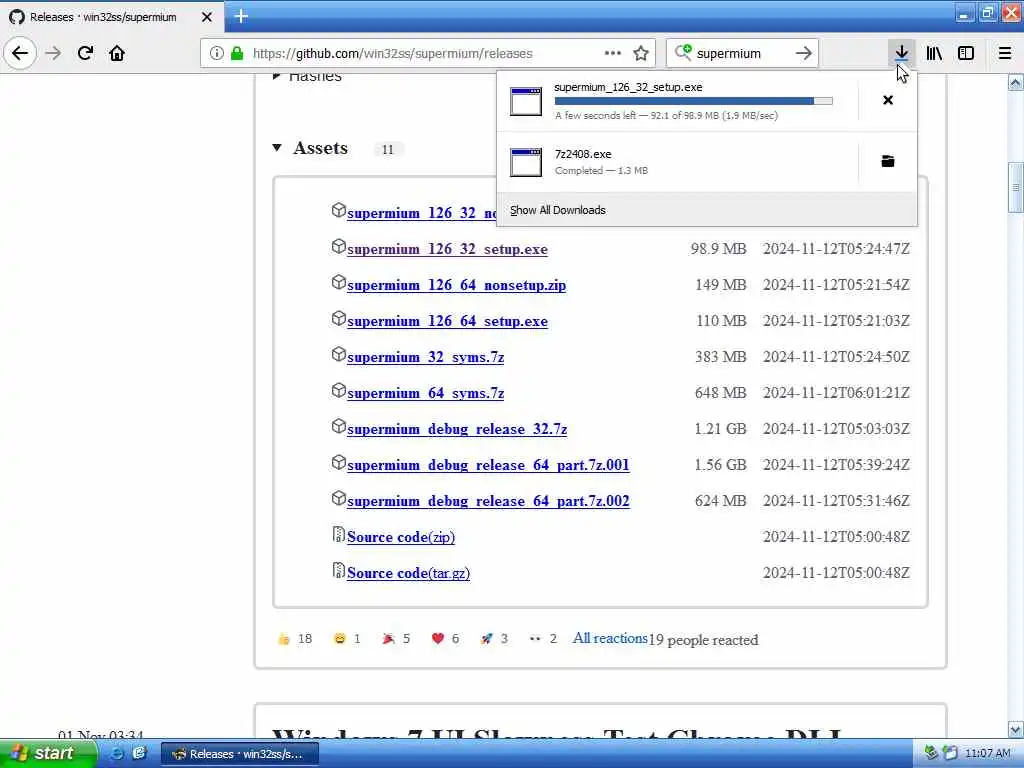This screenshot has width=1024, height=768.
Task: Select the '19 people reacted' text
Action: [x=703, y=640]
